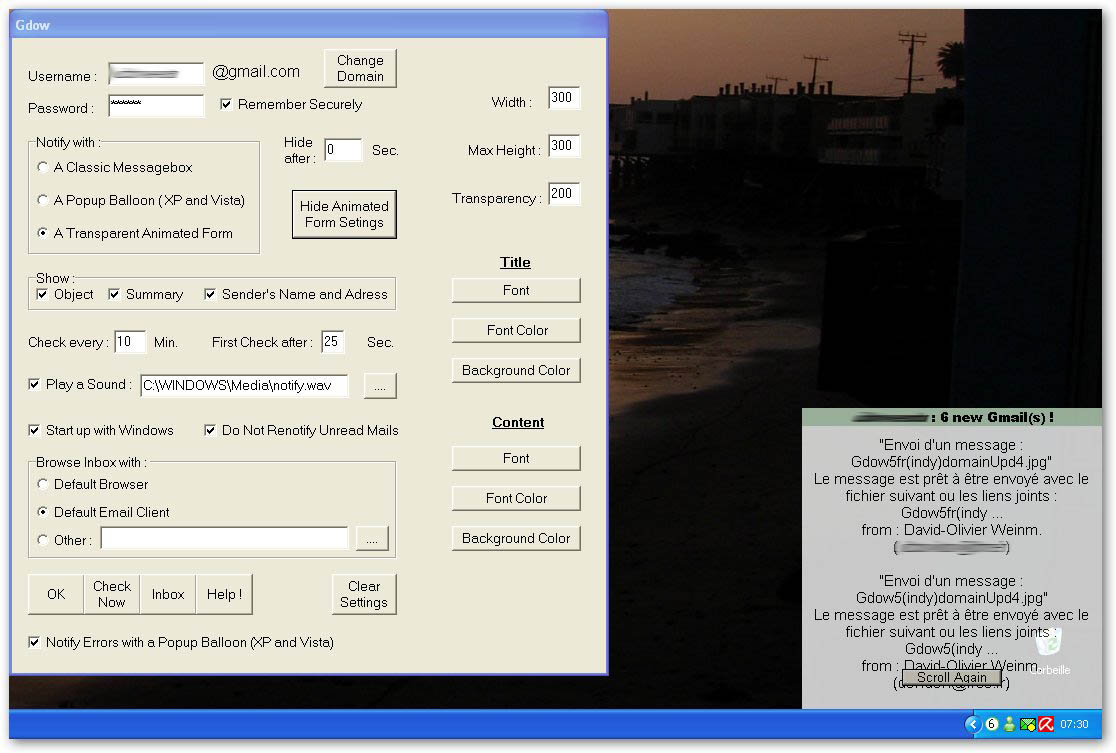Click the Width value field
The height and width of the screenshot is (753, 1116).
pos(564,98)
